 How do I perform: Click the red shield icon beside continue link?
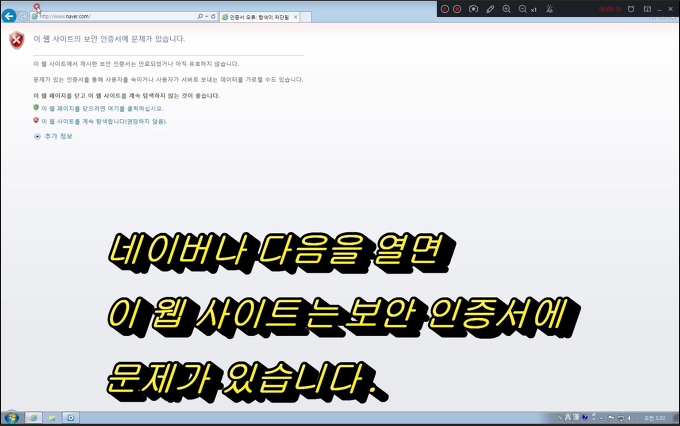36,120
